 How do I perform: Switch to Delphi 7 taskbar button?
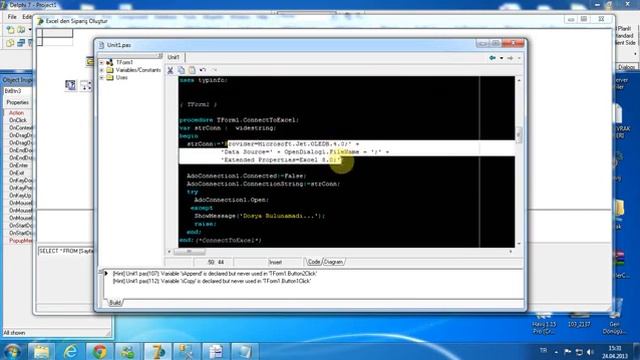[158, 351]
